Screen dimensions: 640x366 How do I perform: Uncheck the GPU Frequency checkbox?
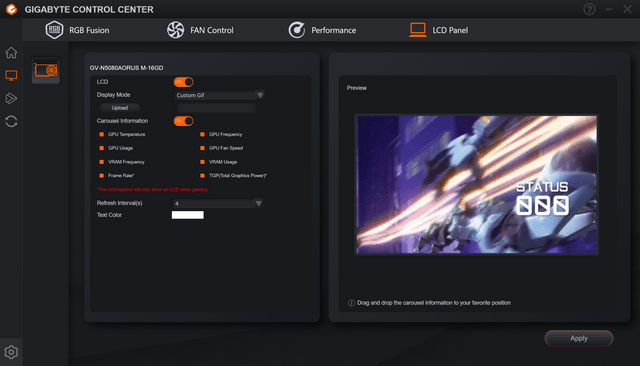[x=202, y=134]
